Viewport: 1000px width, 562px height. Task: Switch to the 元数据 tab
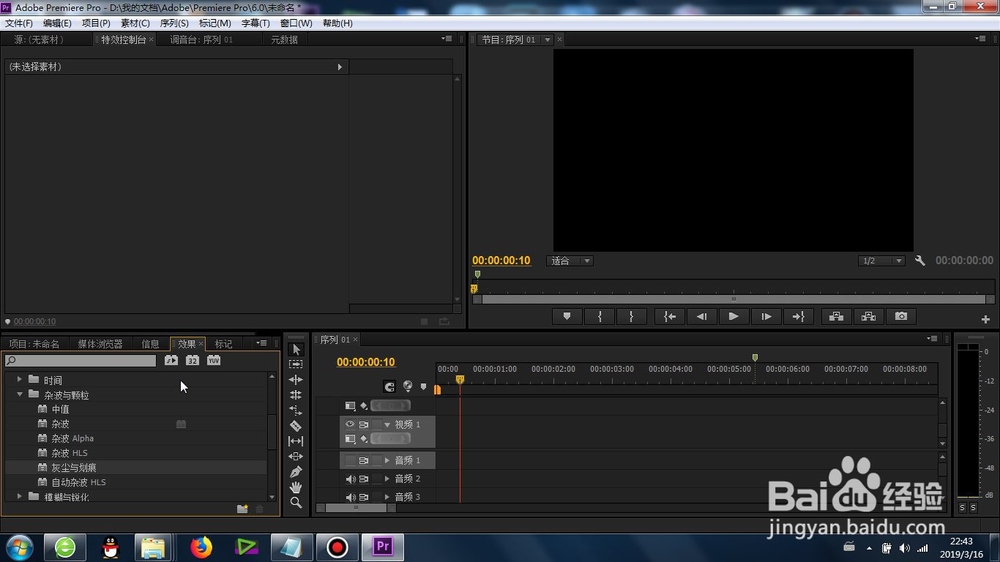pyautogui.click(x=284, y=40)
